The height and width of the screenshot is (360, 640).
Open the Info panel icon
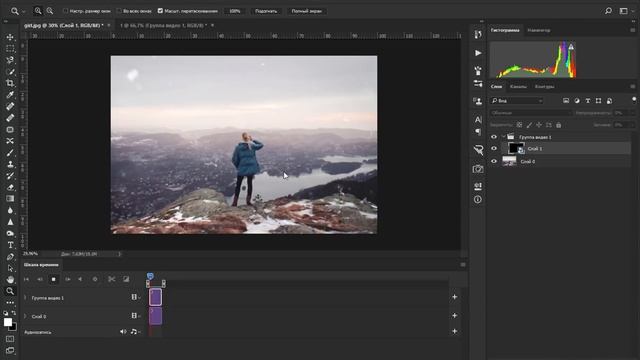[x=478, y=200]
